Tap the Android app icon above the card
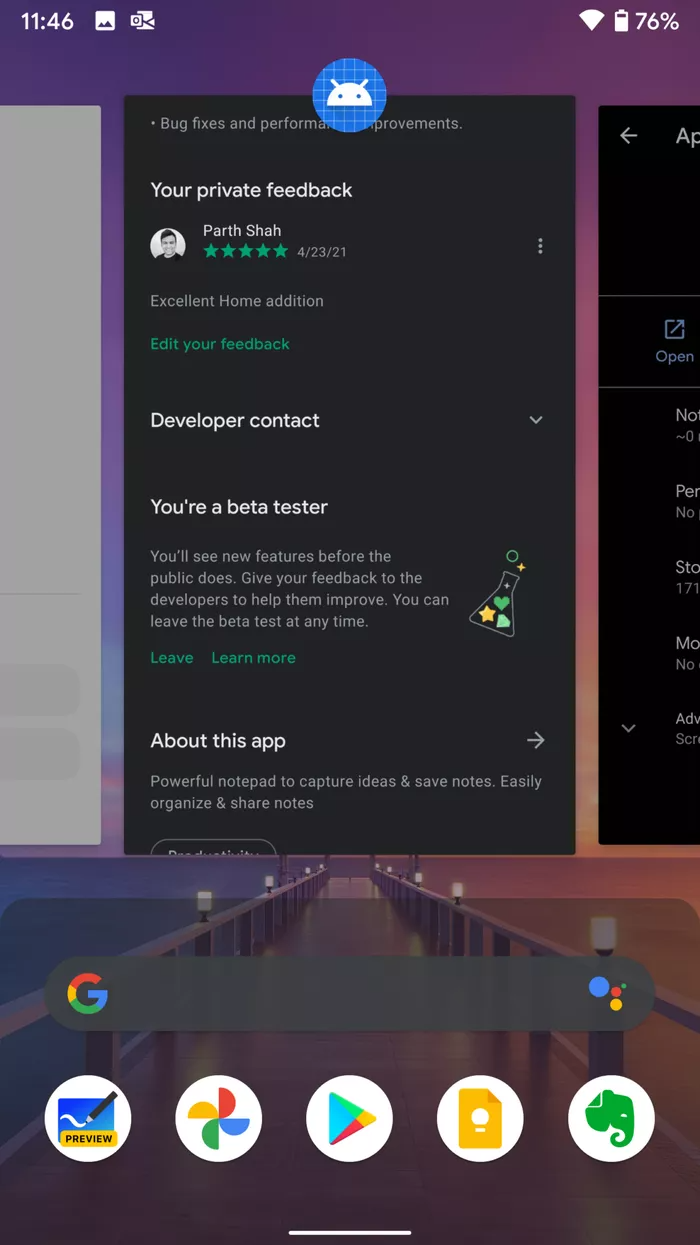 [x=349, y=95]
